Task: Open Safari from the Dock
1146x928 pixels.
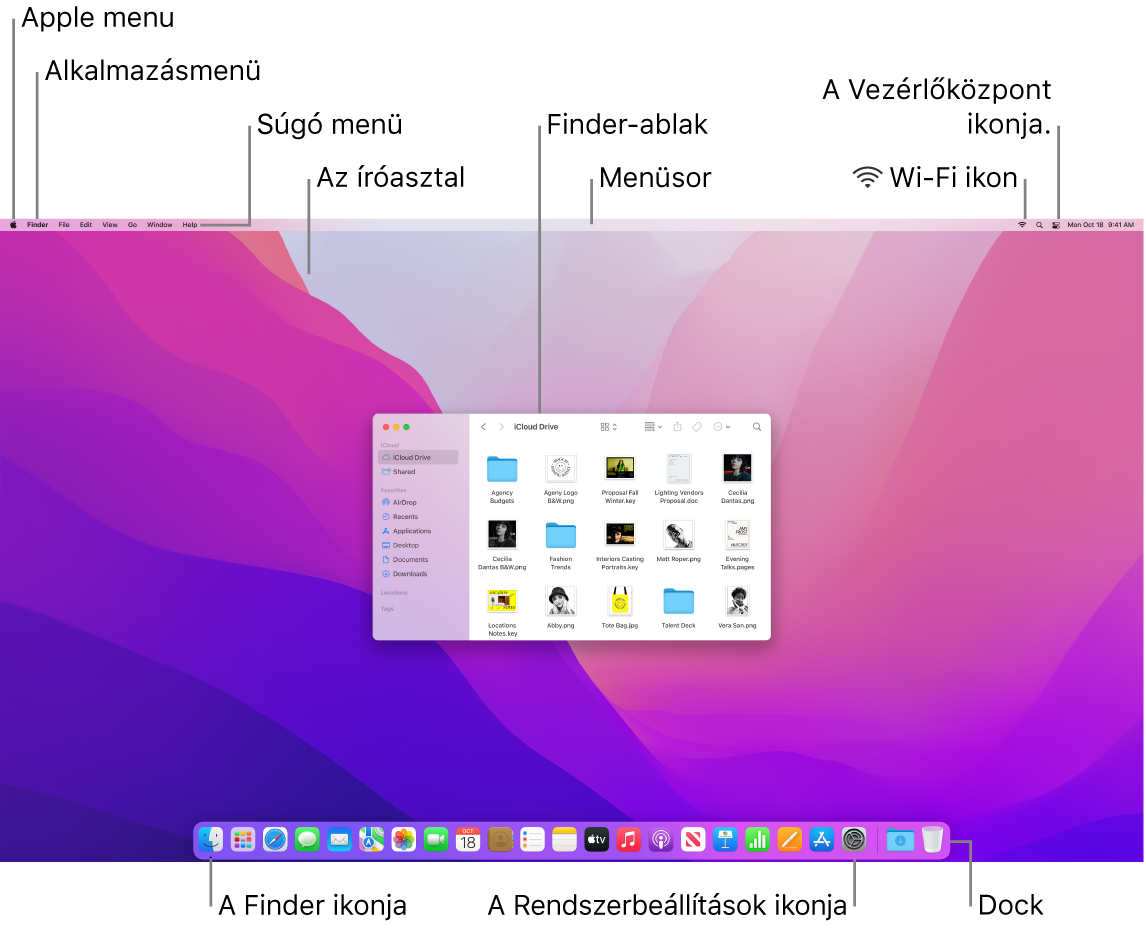Action: 273,840
